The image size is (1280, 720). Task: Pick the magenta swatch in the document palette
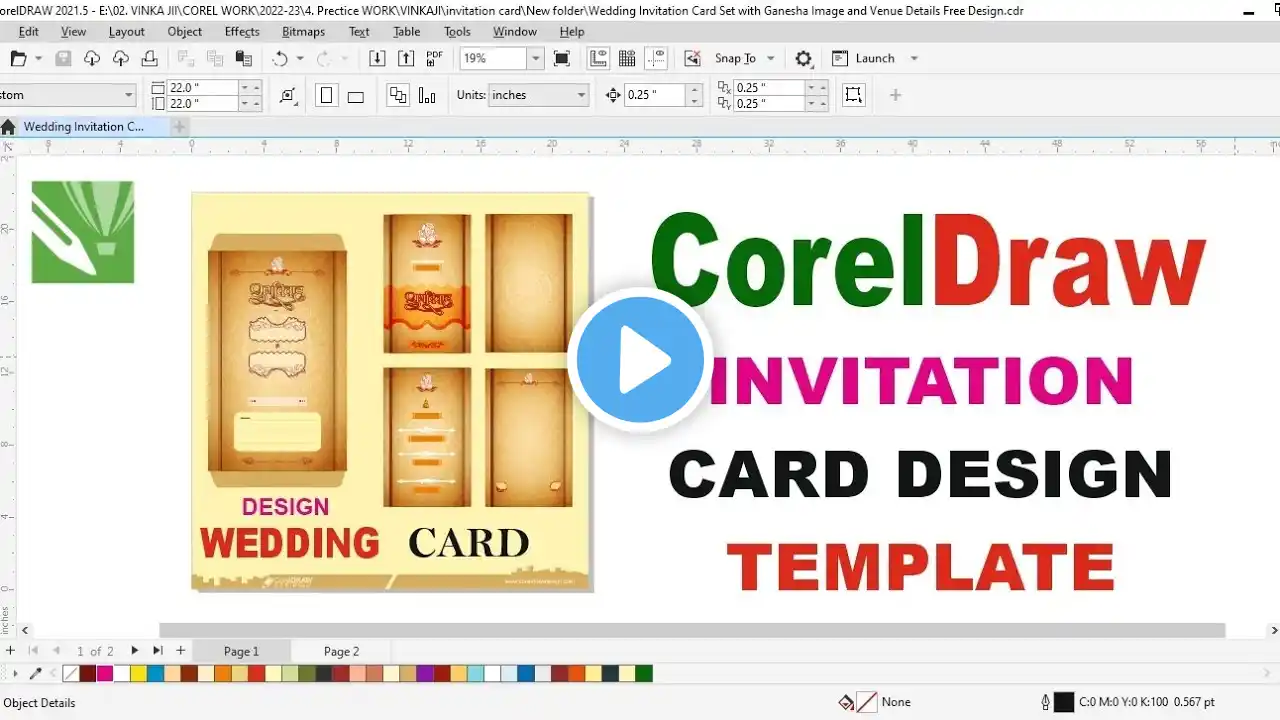click(x=105, y=674)
